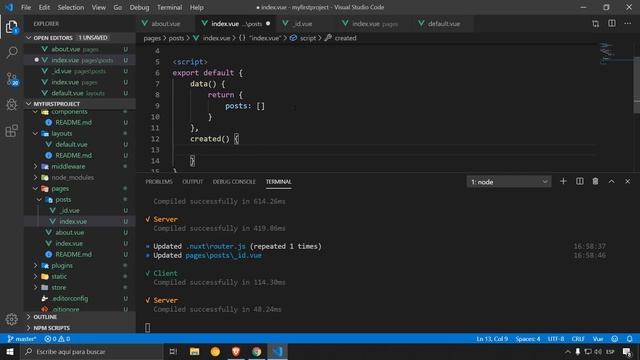Kill the terminal with the trash icon
Image resolution: width=640 pixels, height=360 pixels.
point(595,181)
